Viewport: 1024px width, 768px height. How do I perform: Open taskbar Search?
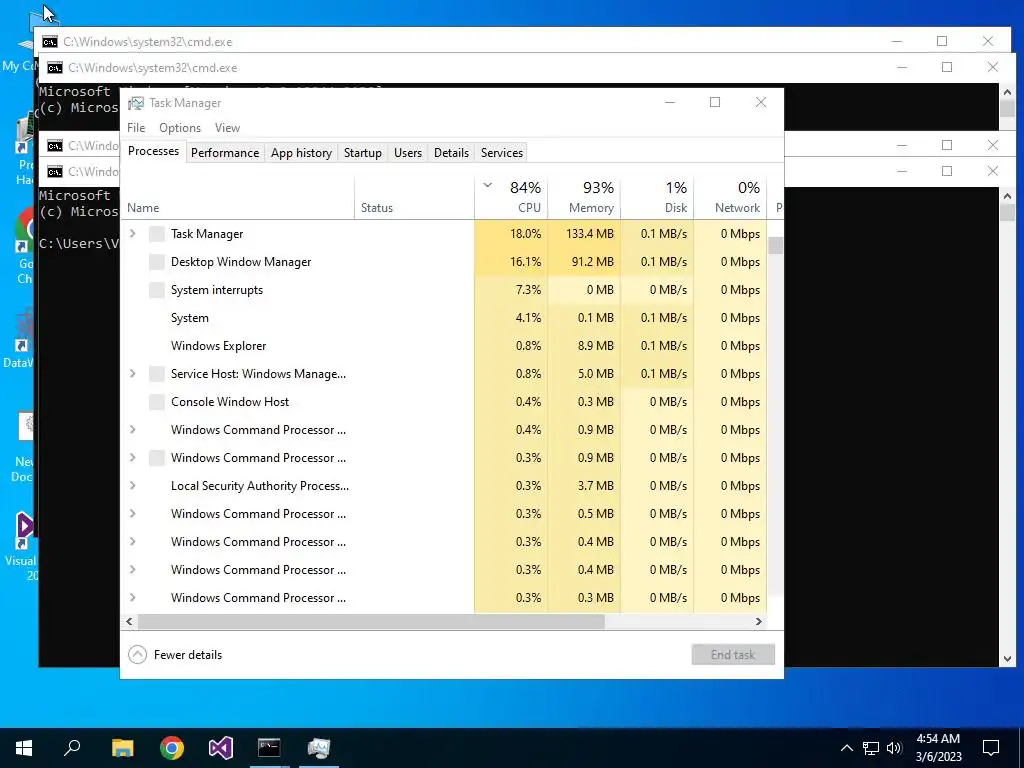[x=72, y=748]
